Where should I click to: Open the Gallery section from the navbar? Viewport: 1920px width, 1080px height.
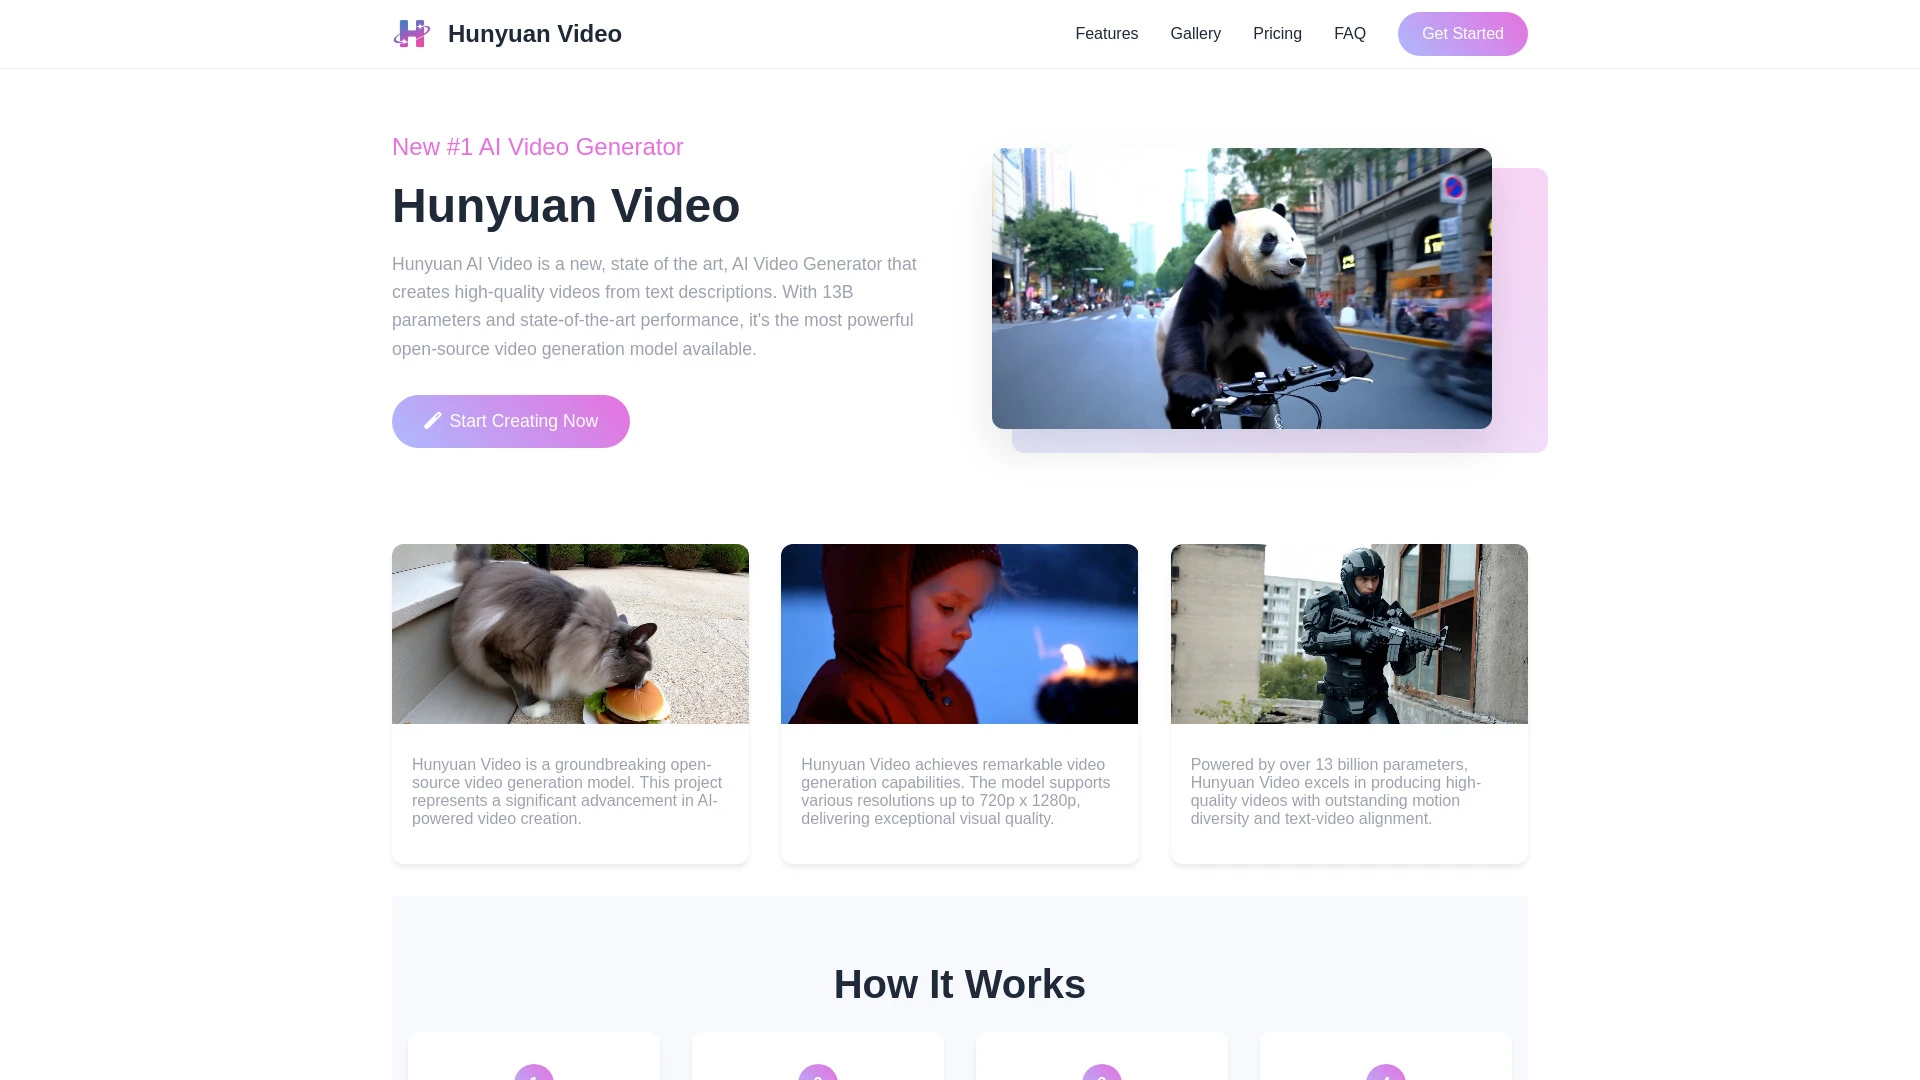1195,33
